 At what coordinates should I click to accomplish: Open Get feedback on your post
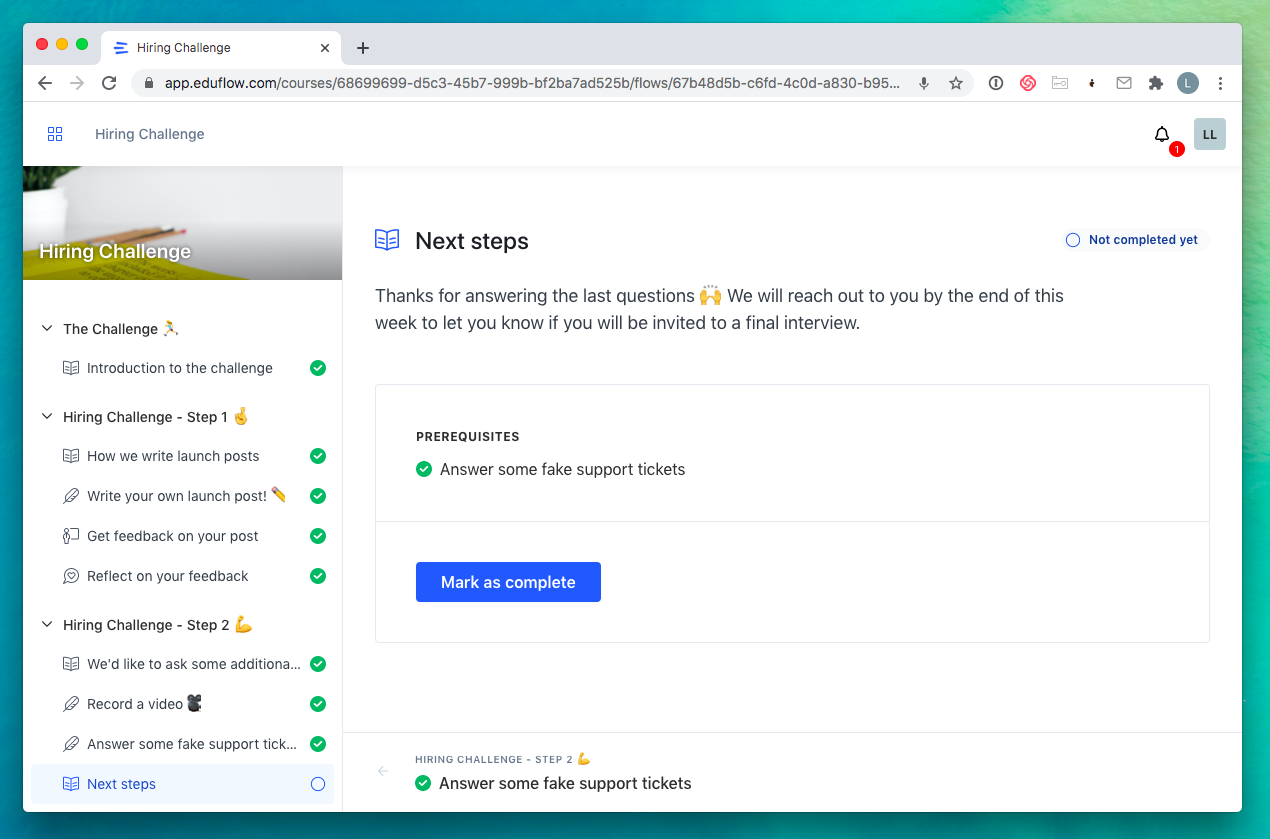(x=182, y=536)
